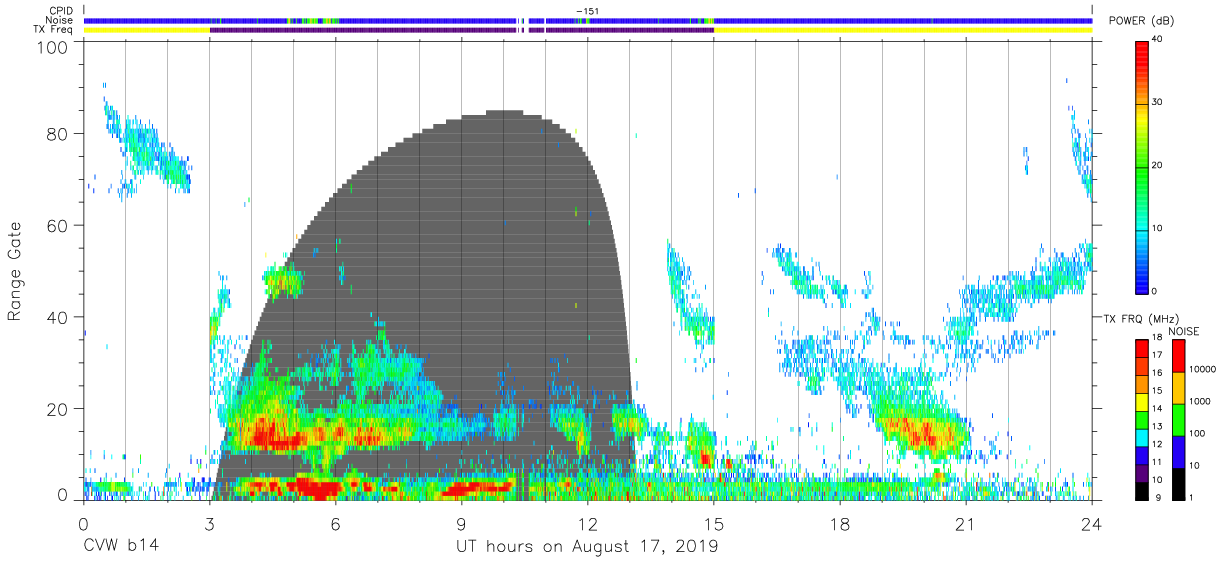This screenshot has height=567, width=1228.
Task: Click y-axis tick label '60'
Action: pyautogui.click(x=59, y=226)
